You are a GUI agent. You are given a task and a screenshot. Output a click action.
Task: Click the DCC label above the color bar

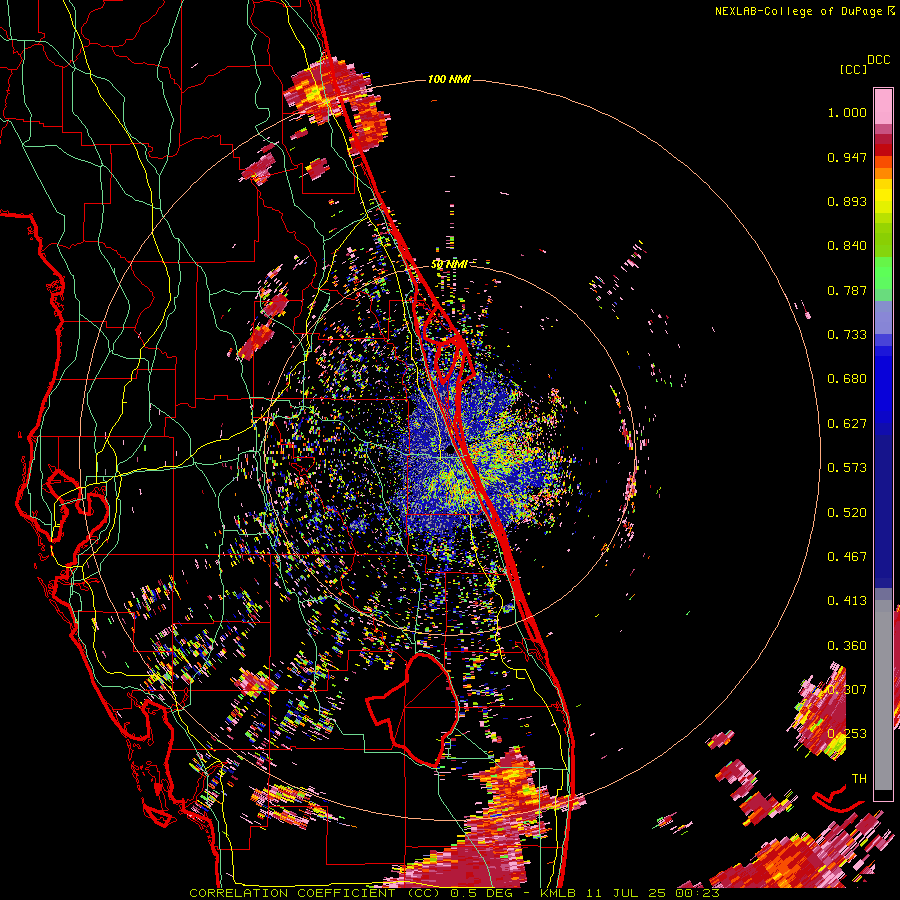click(x=878, y=60)
